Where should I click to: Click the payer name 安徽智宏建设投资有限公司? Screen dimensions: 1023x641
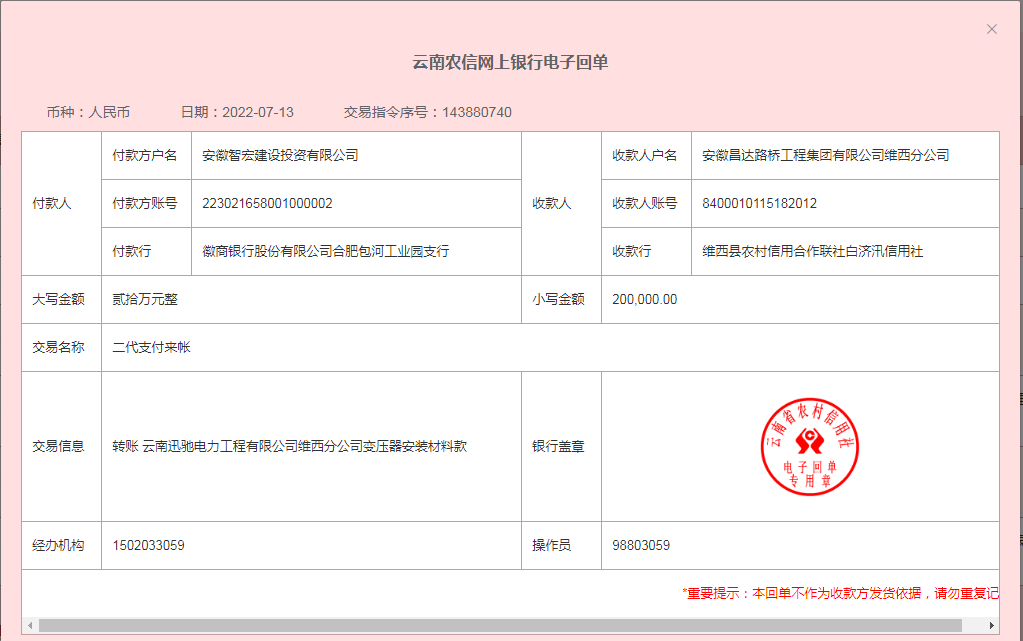coord(280,156)
